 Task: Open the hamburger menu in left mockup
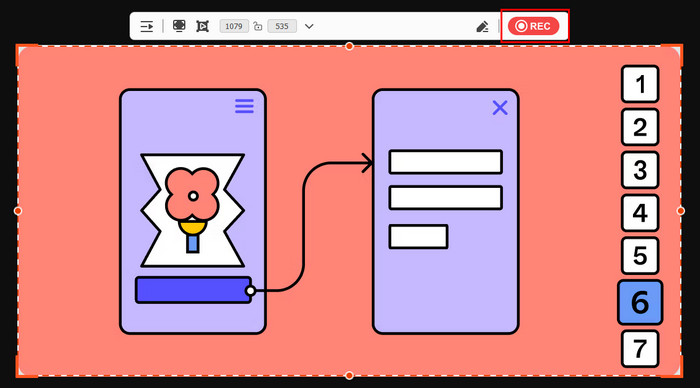(x=244, y=106)
